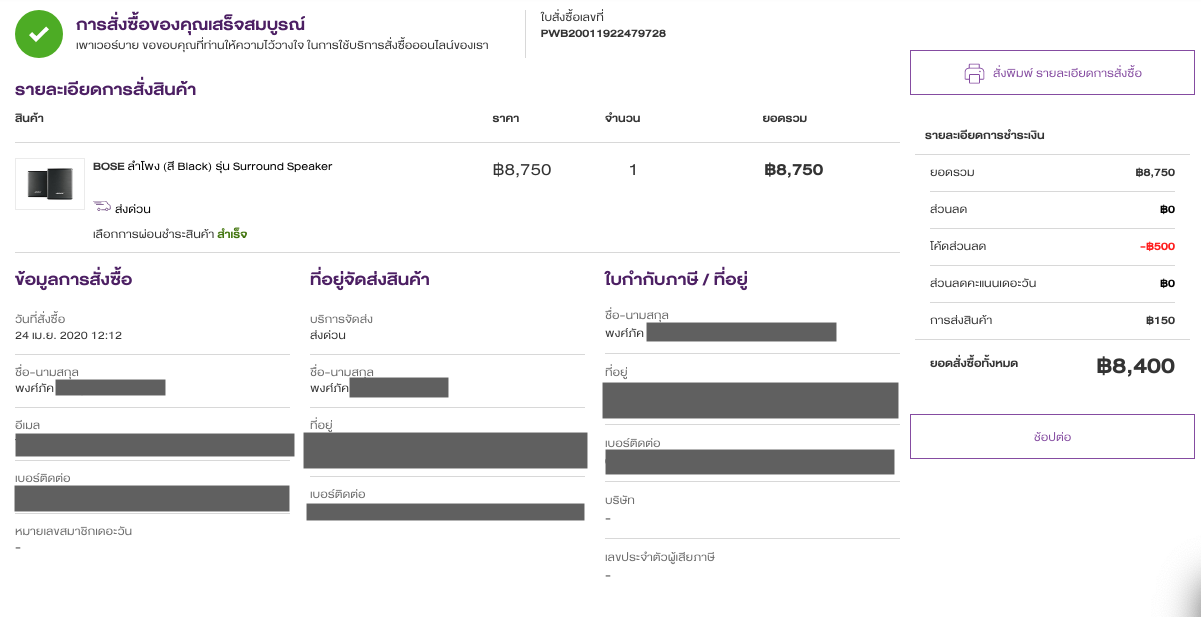Click the ฿150 shipping fee value
This screenshot has height=617, width=1201.
[x=1160, y=321]
